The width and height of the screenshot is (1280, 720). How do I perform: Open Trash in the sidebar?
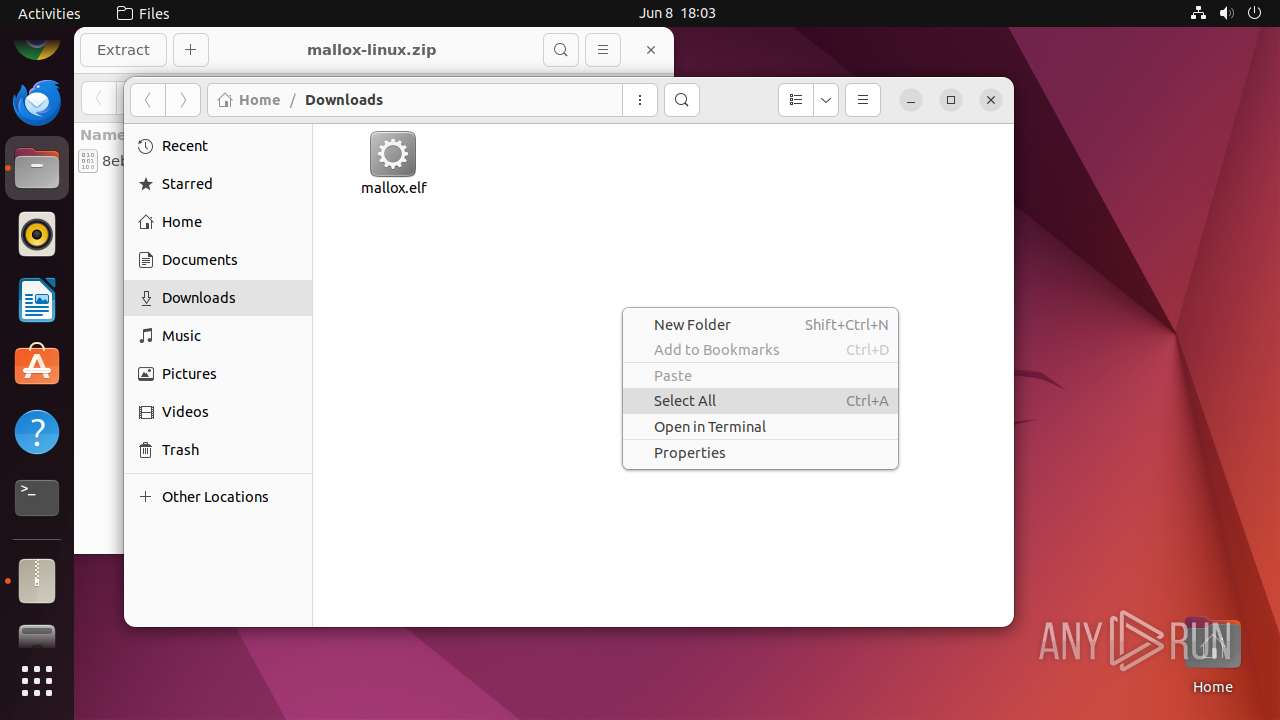point(218,450)
